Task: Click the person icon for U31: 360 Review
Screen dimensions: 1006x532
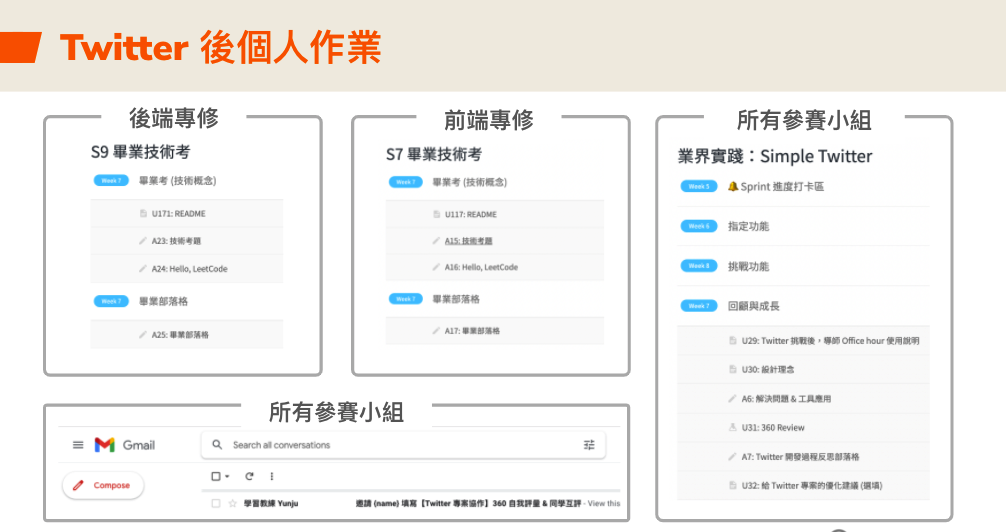Action: pyautogui.click(x=733, y=427)
